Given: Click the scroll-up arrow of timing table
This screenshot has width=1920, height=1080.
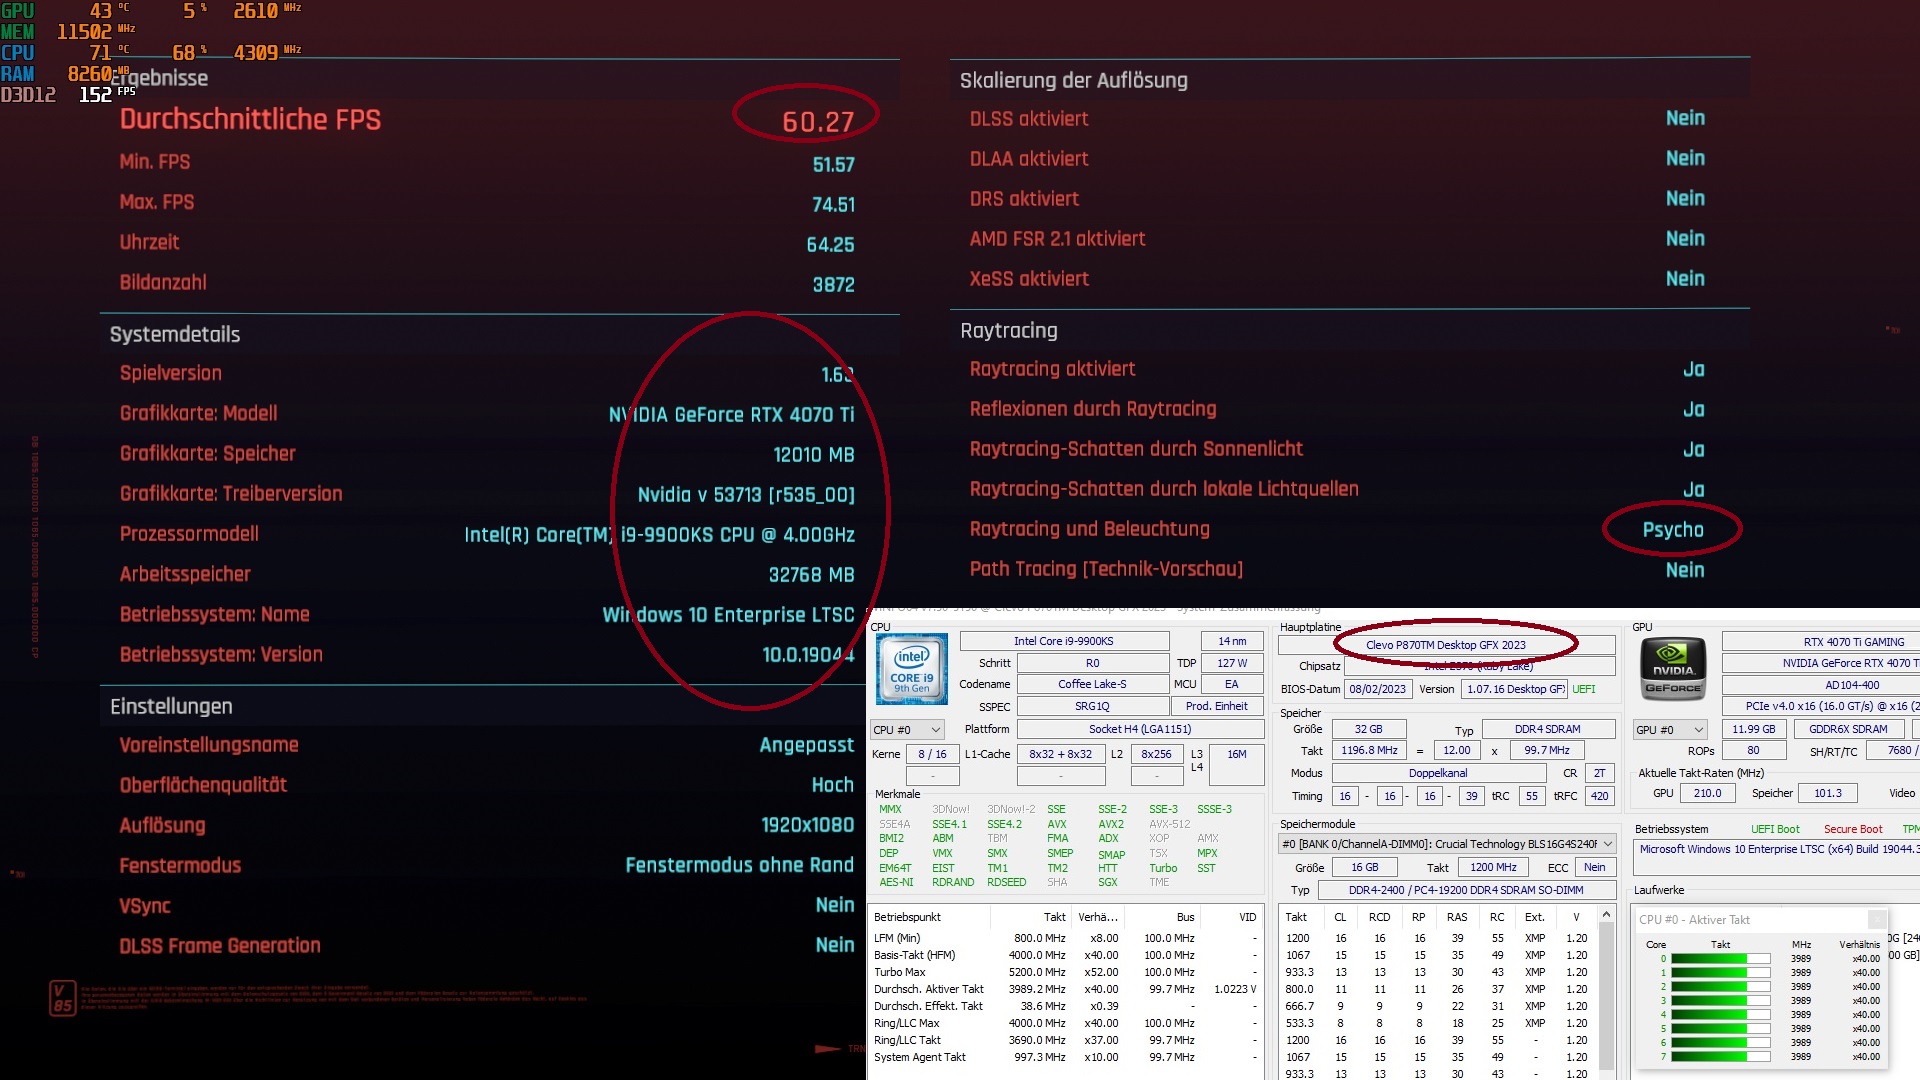Looking at the screenshot, I should (1606, 915).
